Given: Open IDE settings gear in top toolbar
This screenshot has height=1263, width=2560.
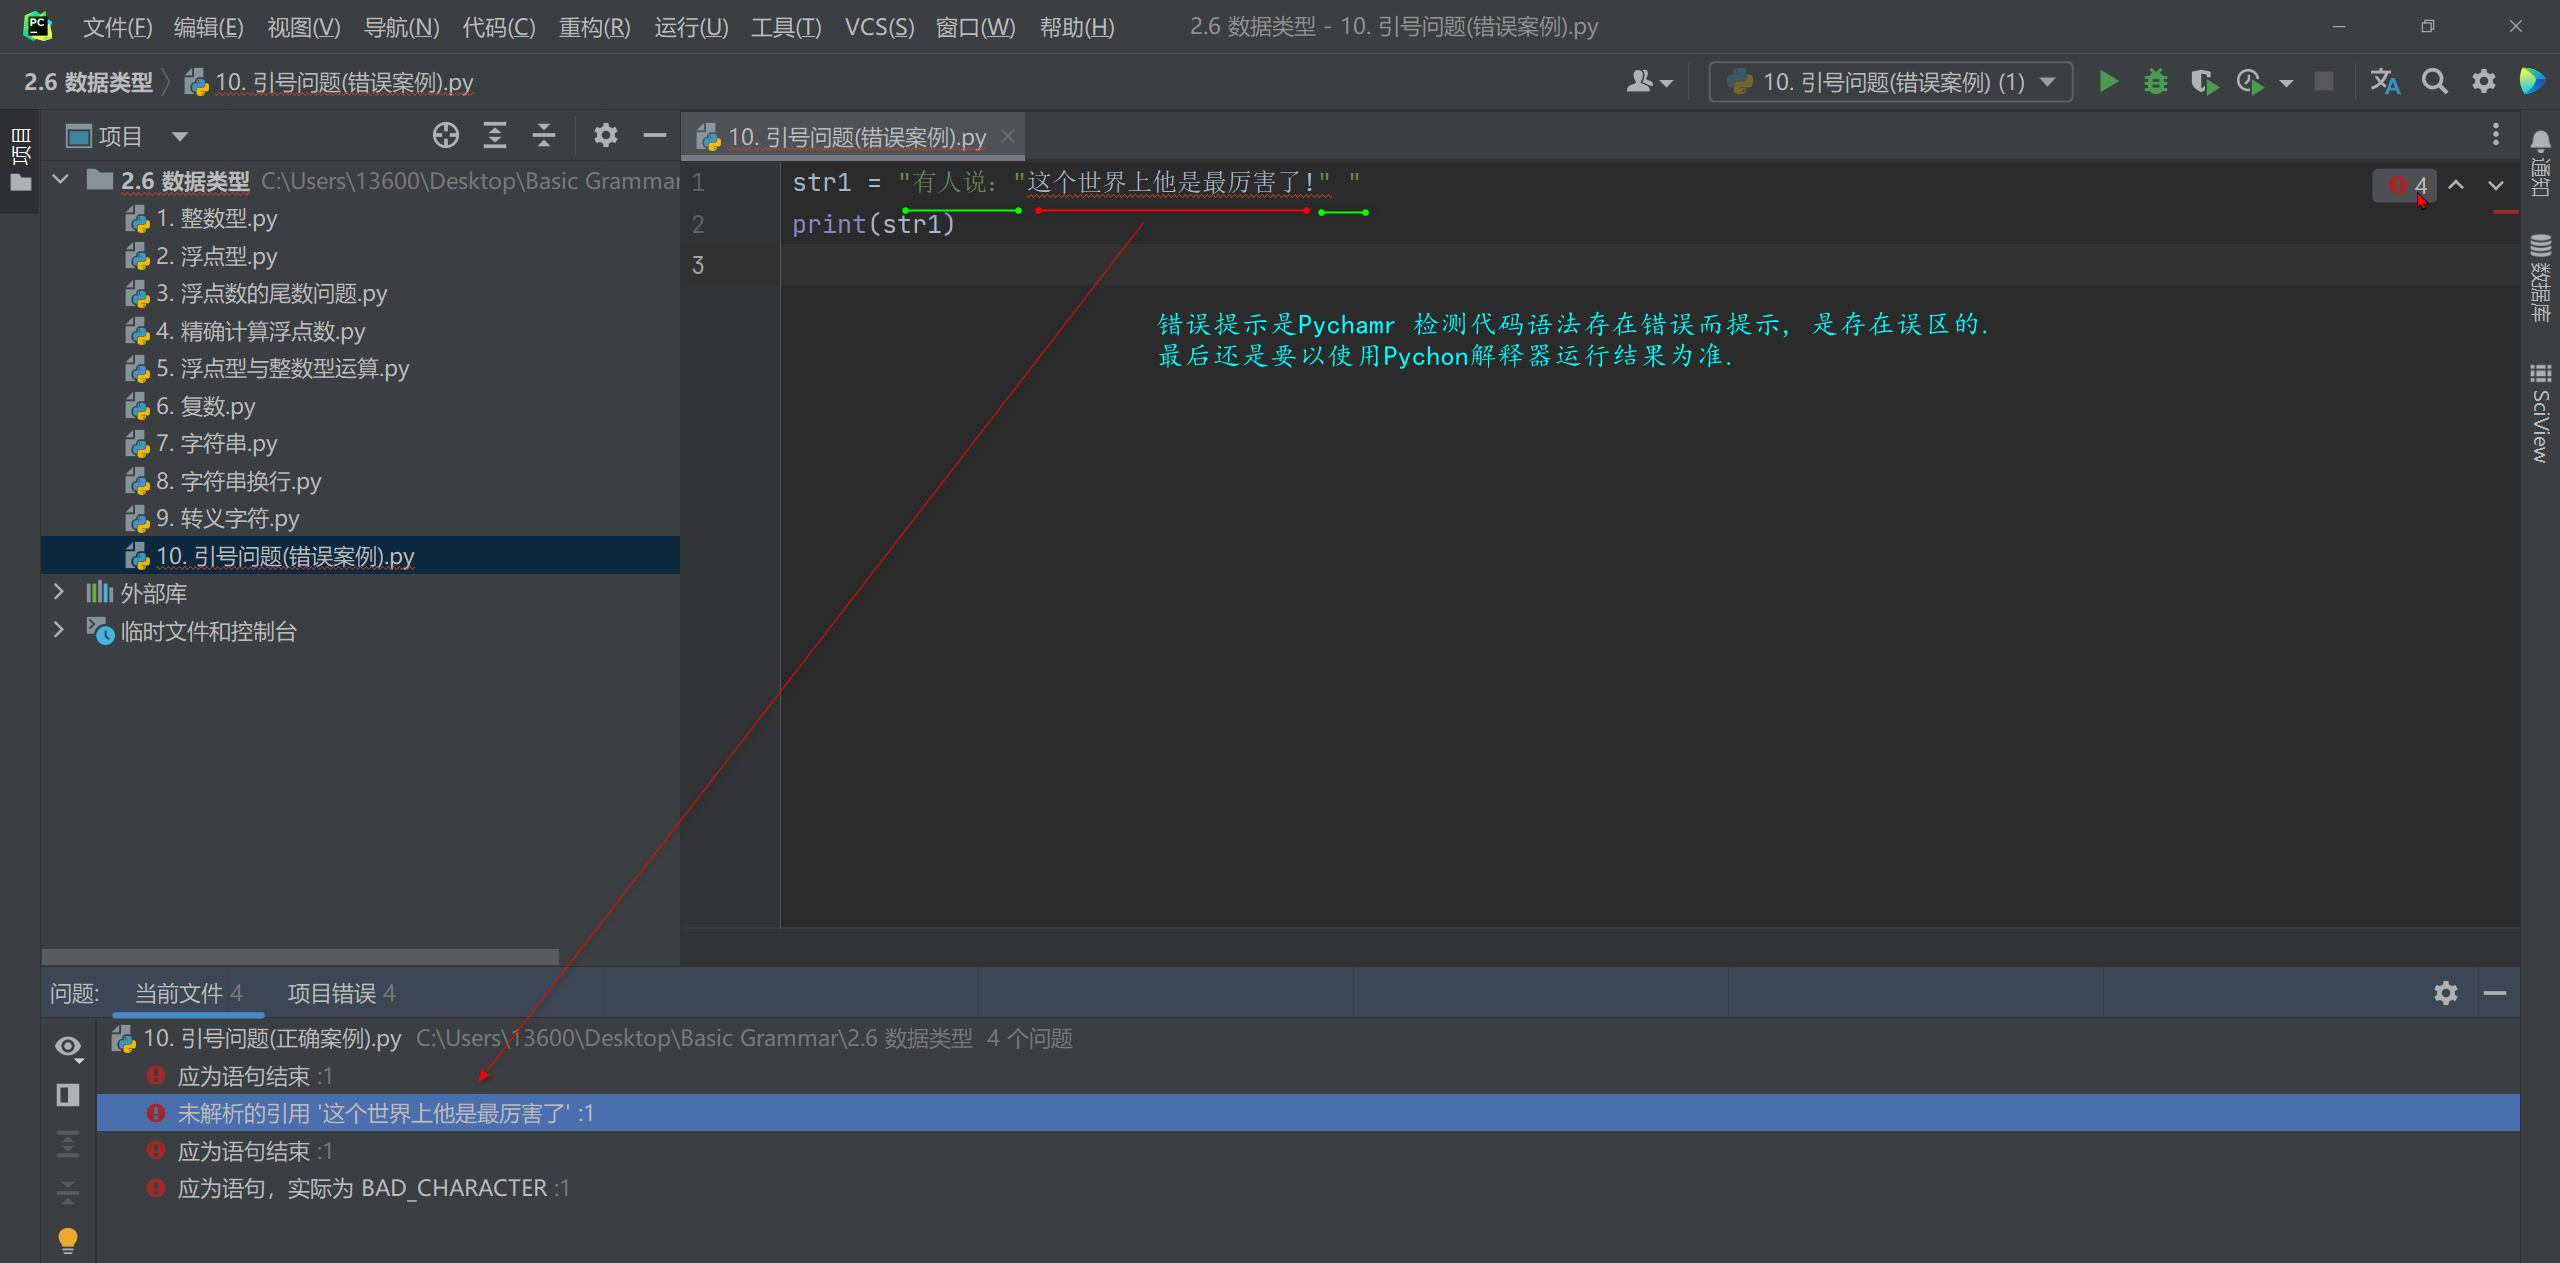Looking at the screenshot, I should (2484, 82).
